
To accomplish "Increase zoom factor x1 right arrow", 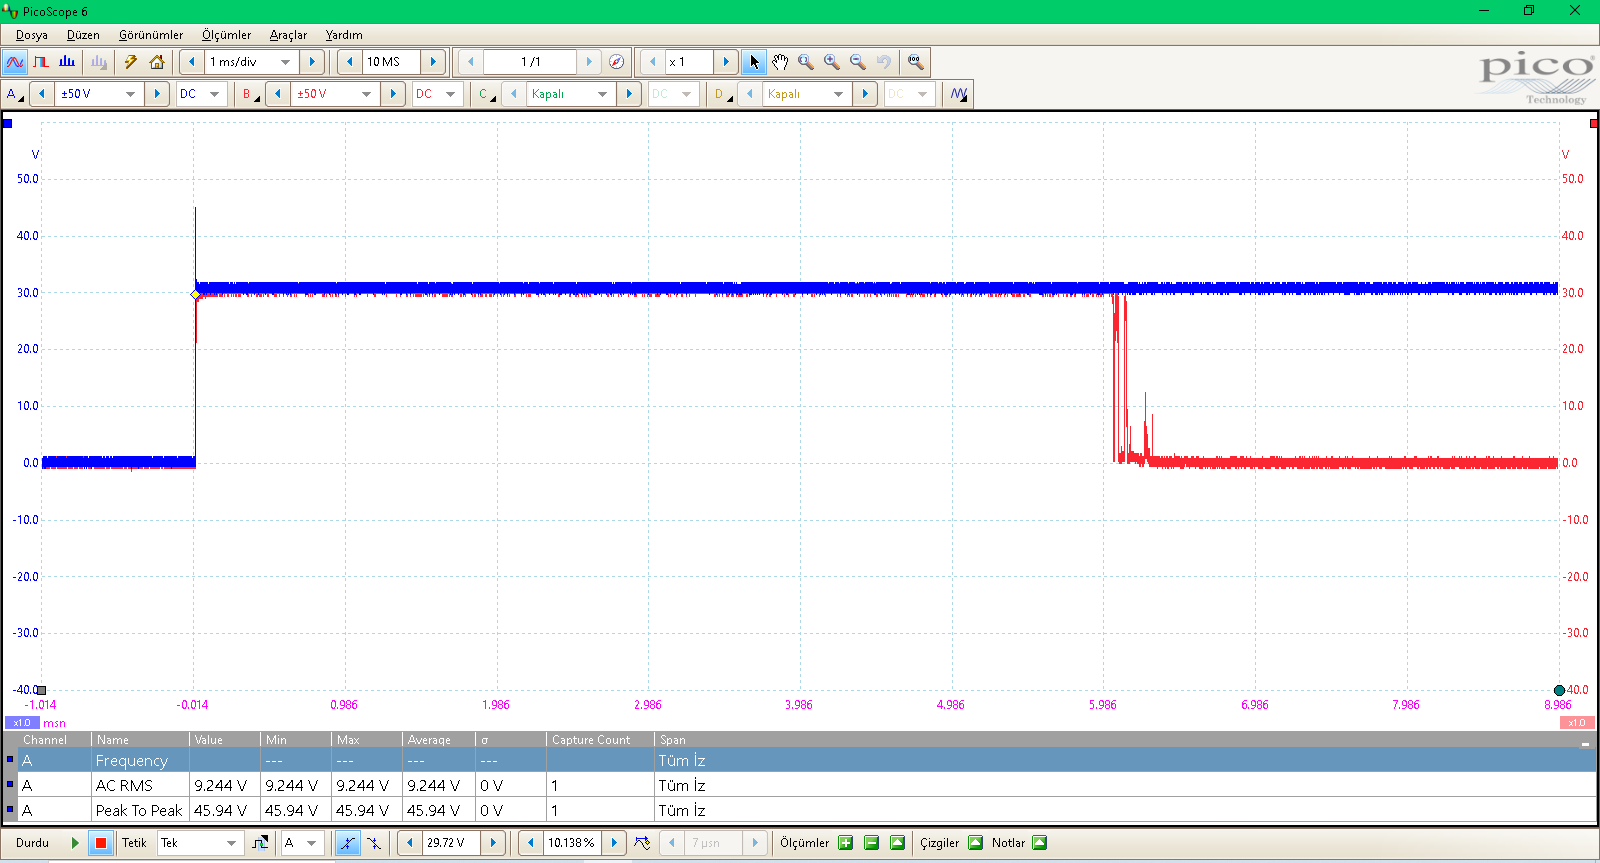I will pos(726,62).
